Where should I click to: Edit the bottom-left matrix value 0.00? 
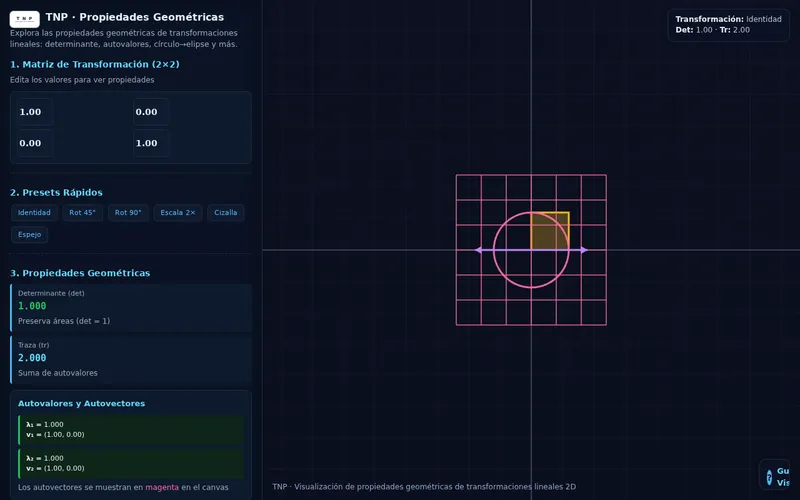(x=35, y=143)
